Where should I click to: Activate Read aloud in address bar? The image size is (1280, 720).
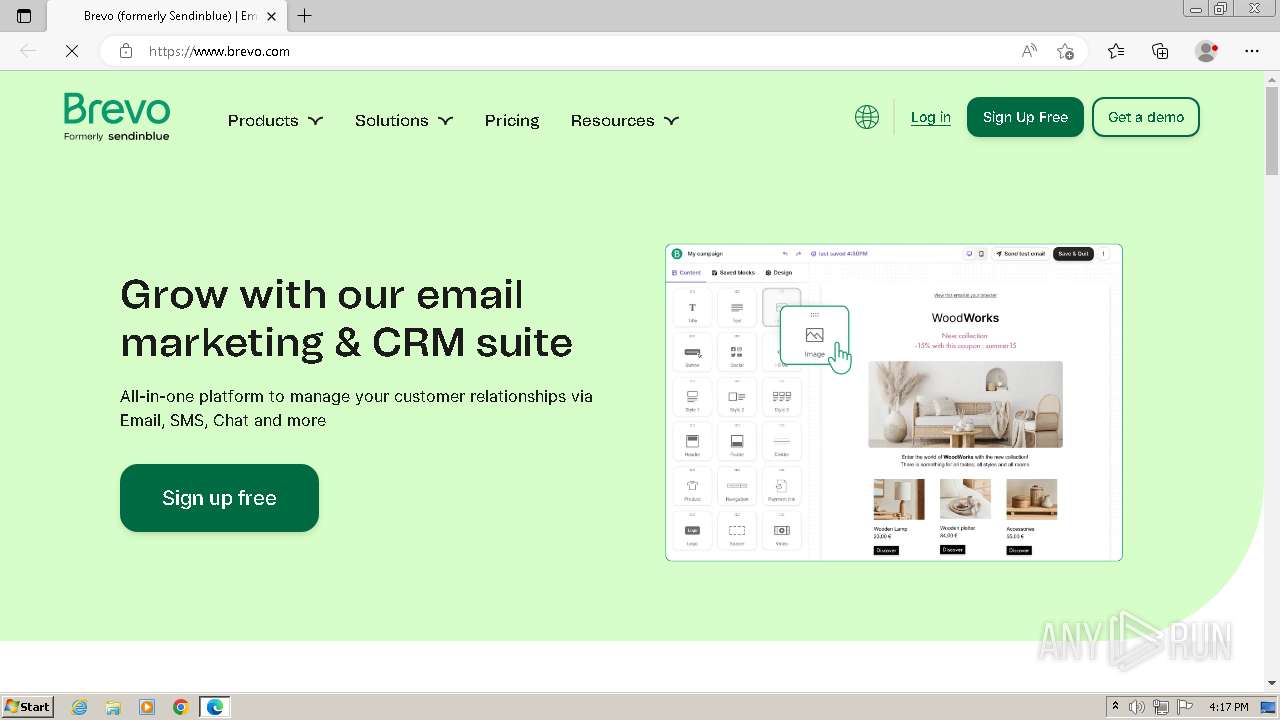pos(1029,51)
